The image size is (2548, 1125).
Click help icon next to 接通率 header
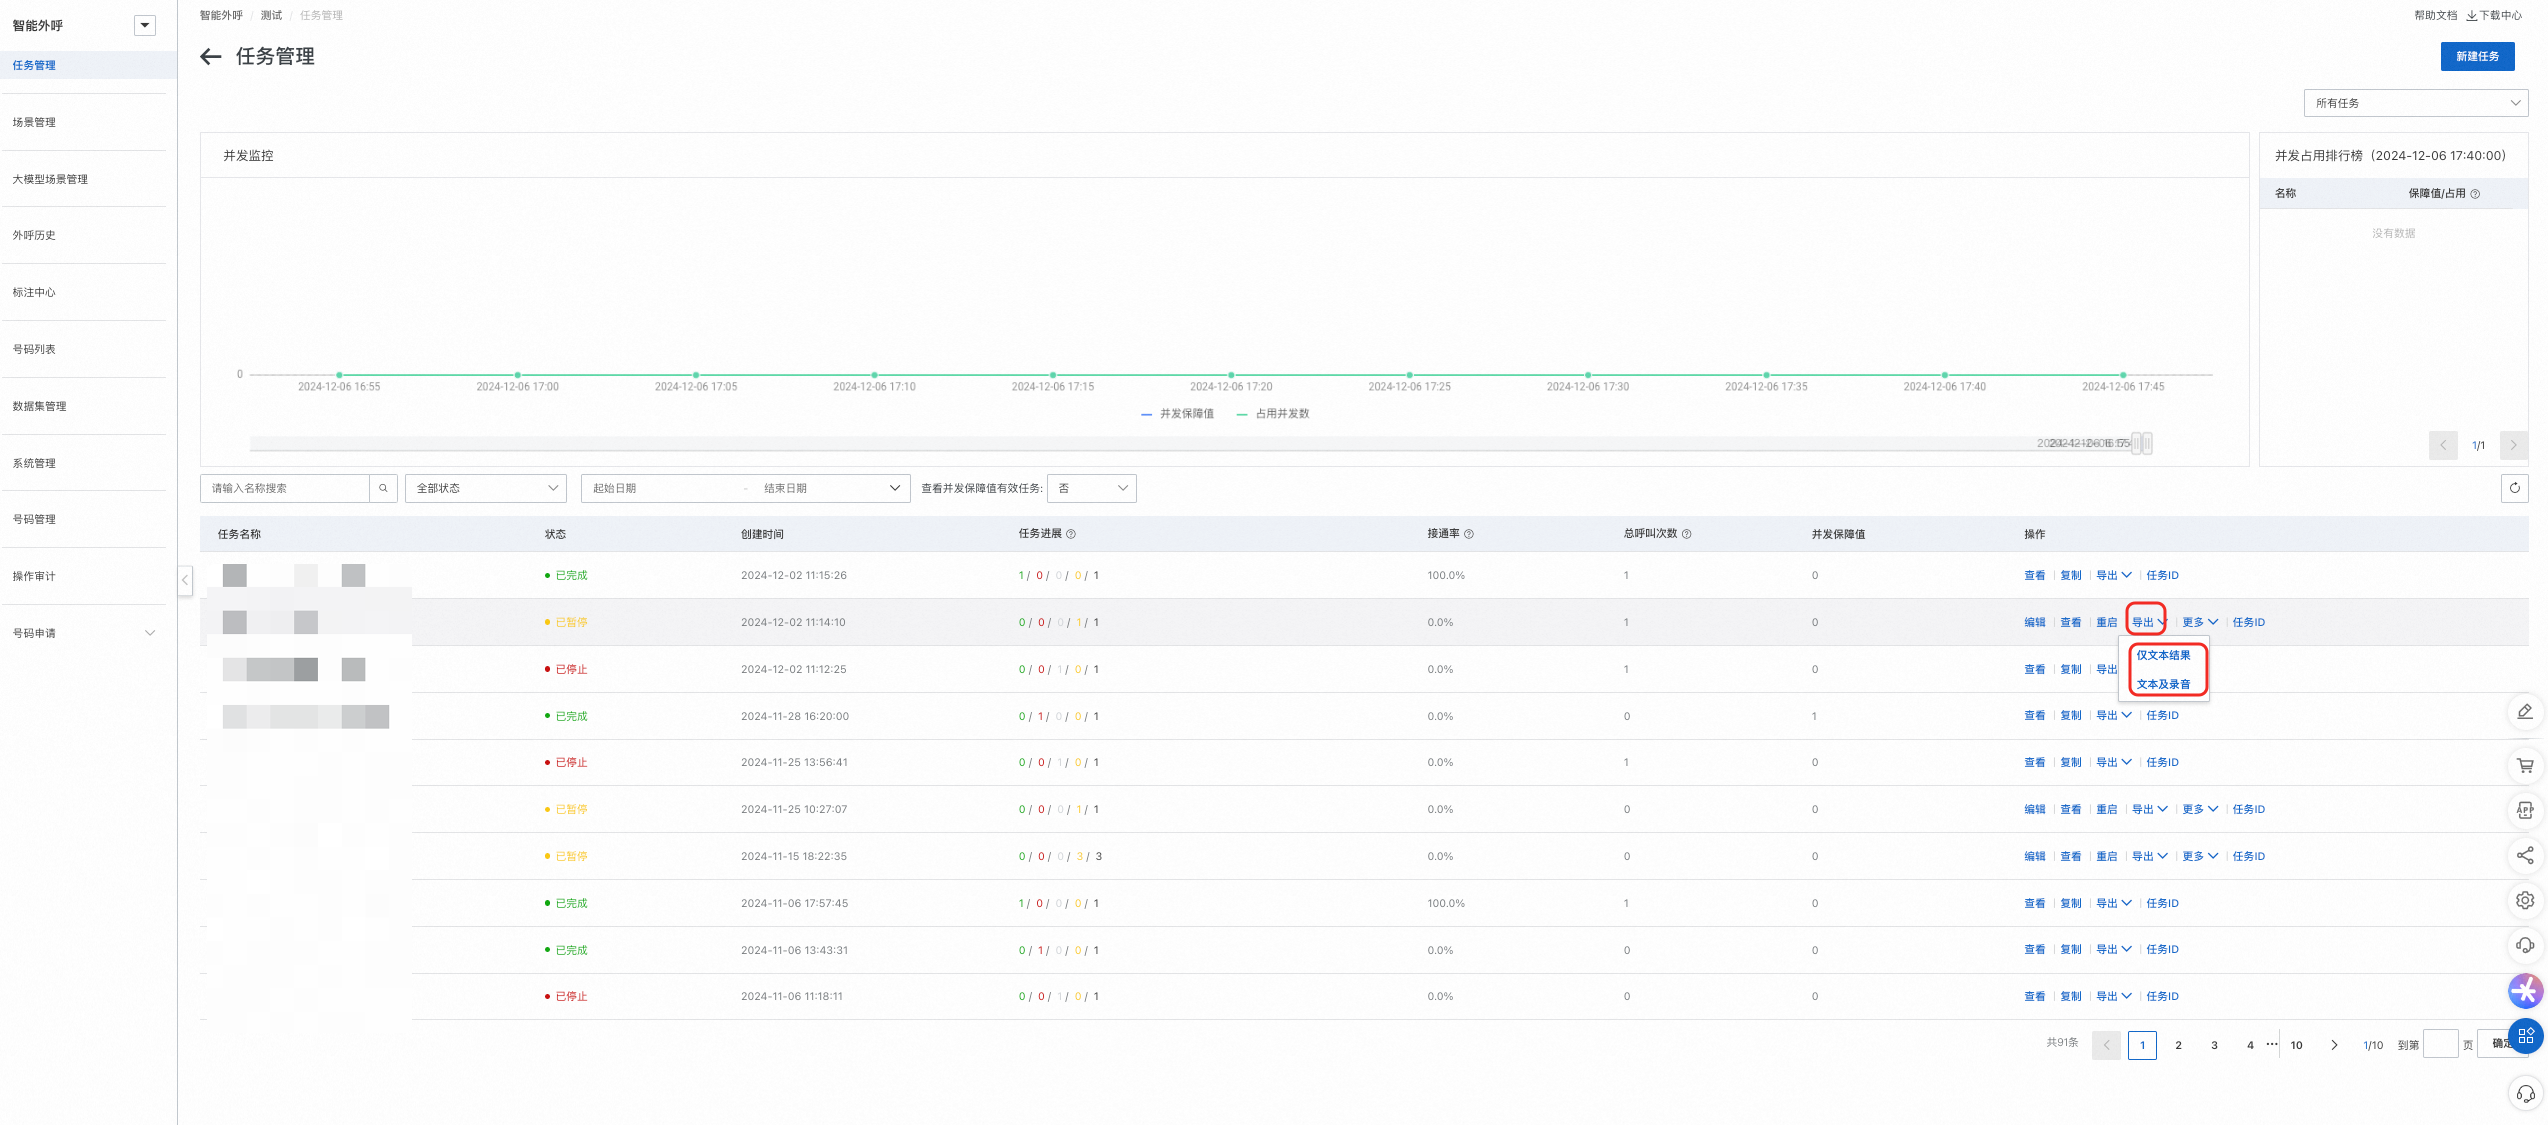[x=1469, y=534]
